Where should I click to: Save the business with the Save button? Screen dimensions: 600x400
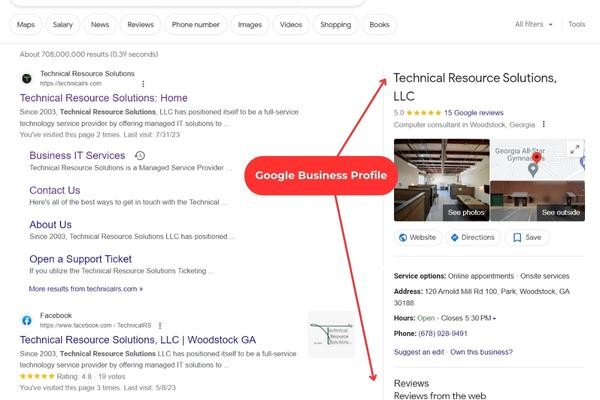point(527,237)
